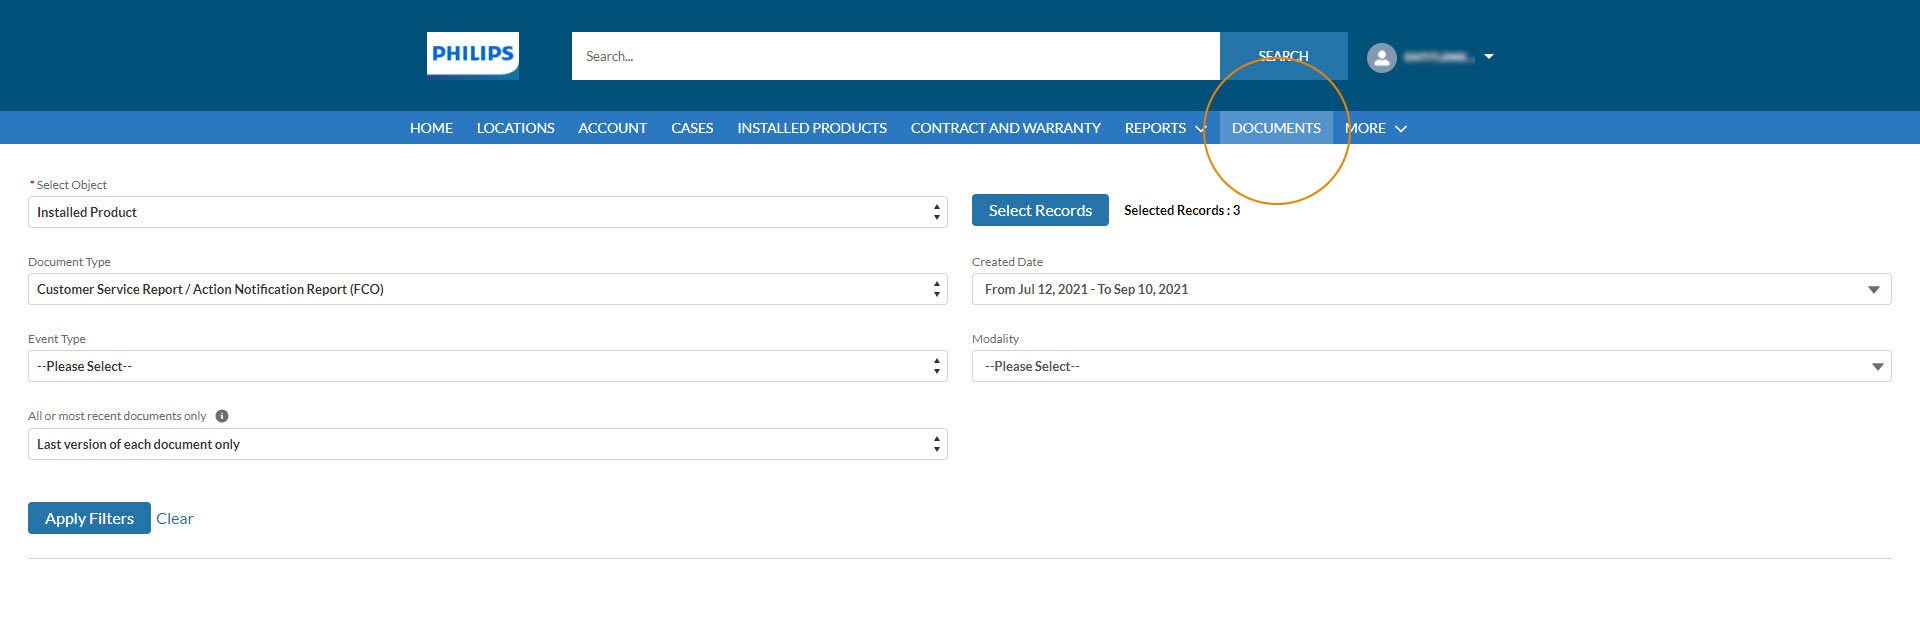Click the Philips logo

point(472,55)
